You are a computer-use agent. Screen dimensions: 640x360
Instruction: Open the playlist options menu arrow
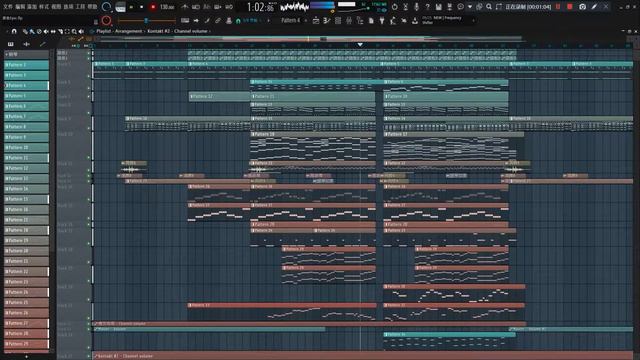pos(7,31)
